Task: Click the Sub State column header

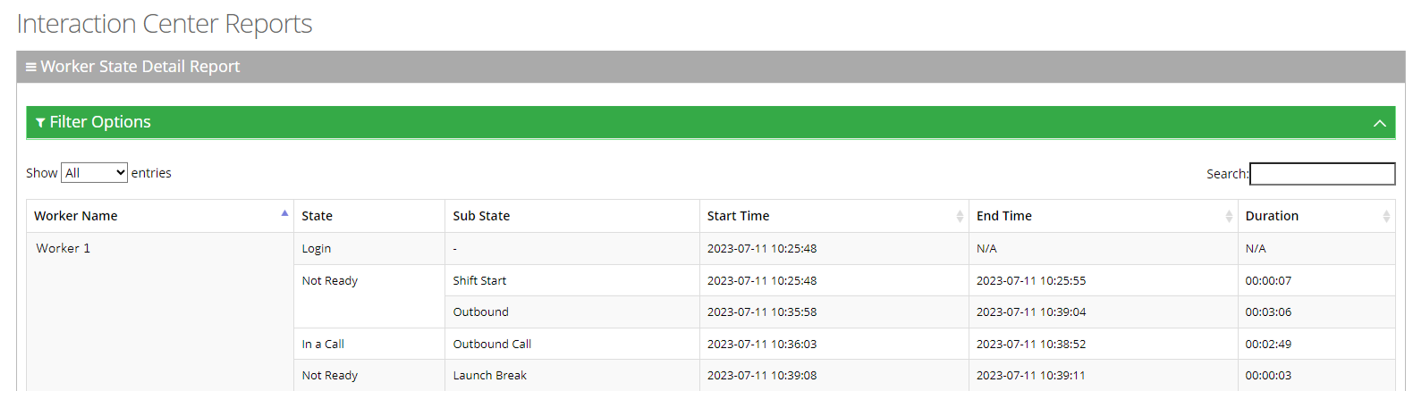Action: (481, 216)
